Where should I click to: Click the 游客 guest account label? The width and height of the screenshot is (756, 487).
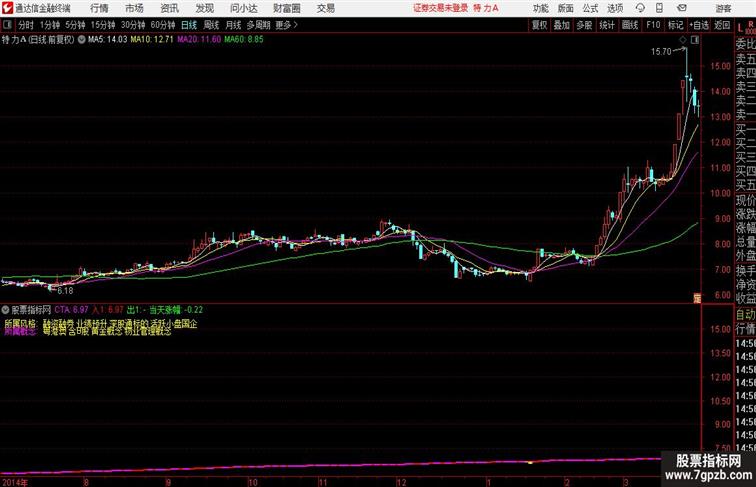tap(723, 8)
